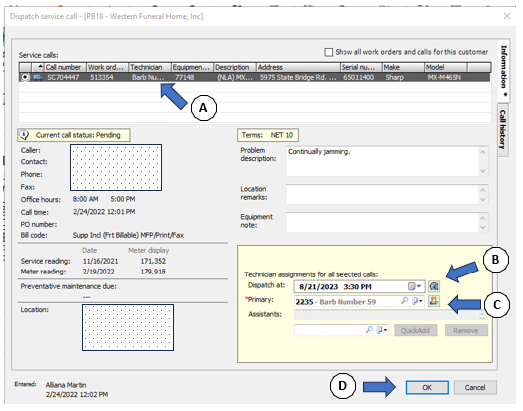Click the Address column header
This screenshot has width=523, height=411.
(298, 67)
